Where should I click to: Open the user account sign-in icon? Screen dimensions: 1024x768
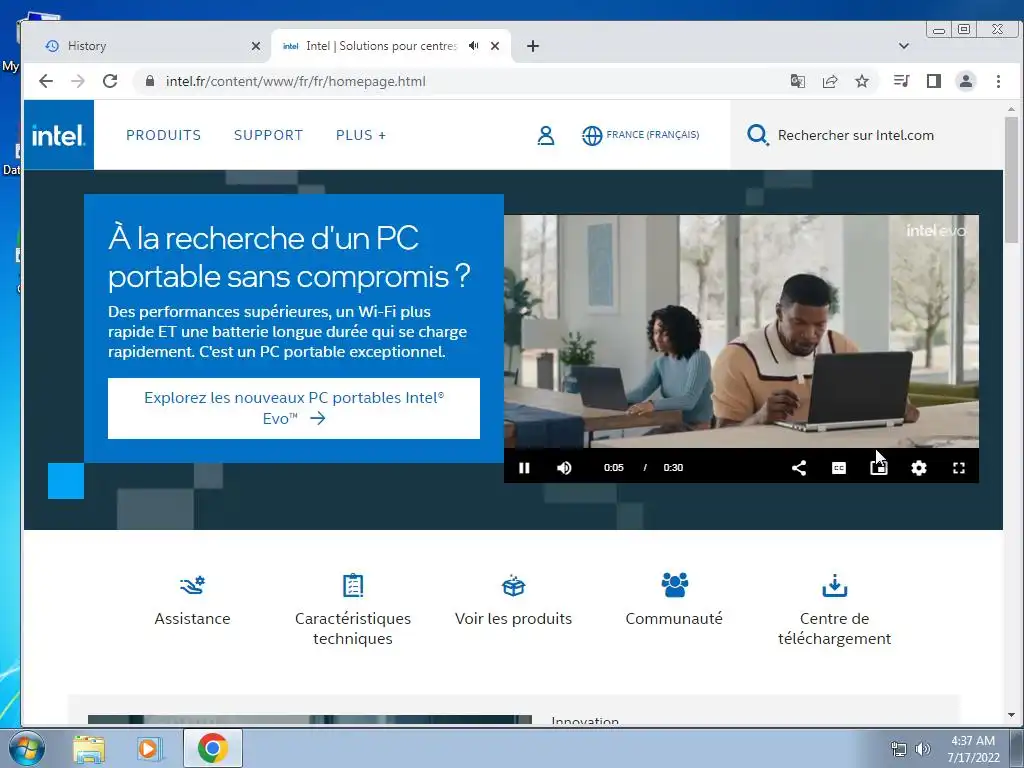(546, 135)
